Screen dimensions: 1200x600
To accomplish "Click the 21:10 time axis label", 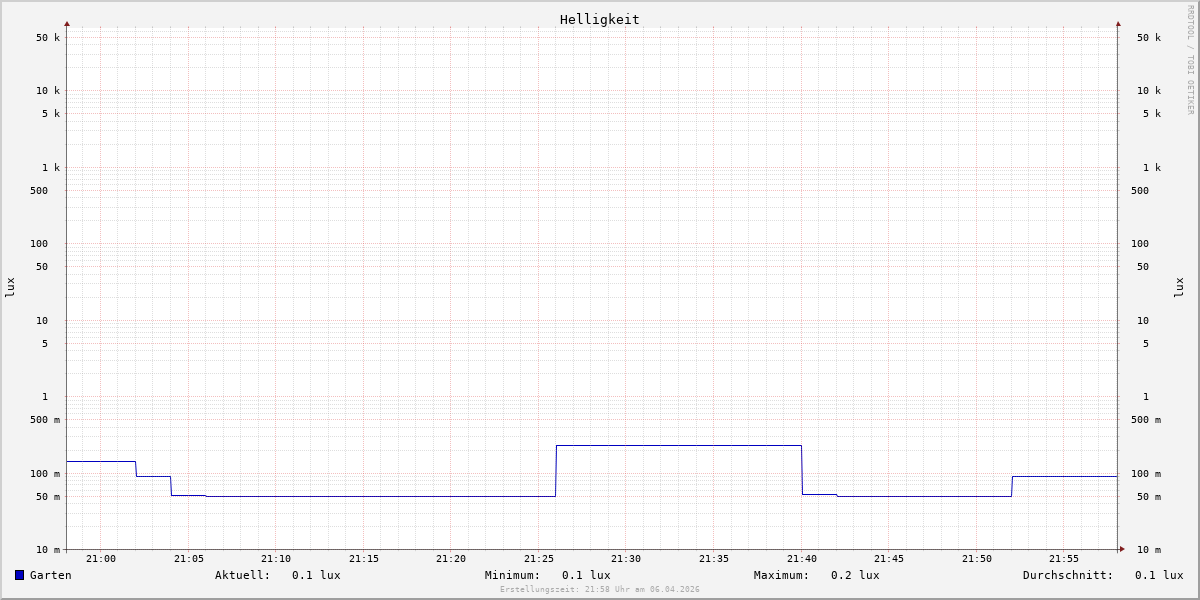I will 276,559.
